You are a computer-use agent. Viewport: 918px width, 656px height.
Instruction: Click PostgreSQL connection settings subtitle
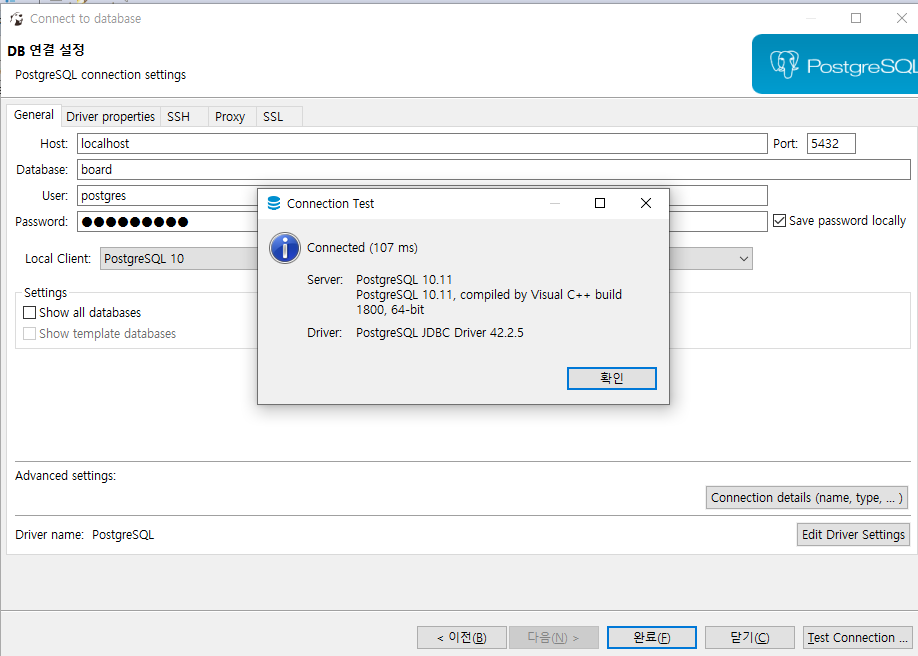click(x=101, y=75)
